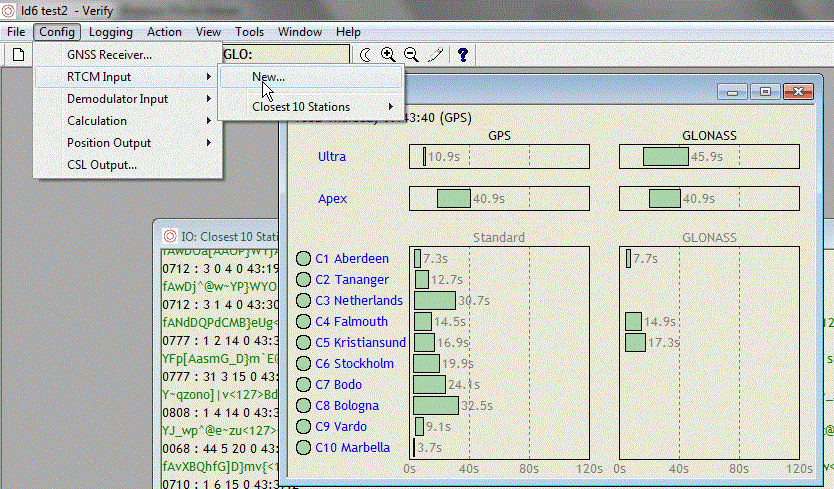This screenshot has width=834, height=489.
Task: Toggle night mode moon icon
Action: click(365, 54)
